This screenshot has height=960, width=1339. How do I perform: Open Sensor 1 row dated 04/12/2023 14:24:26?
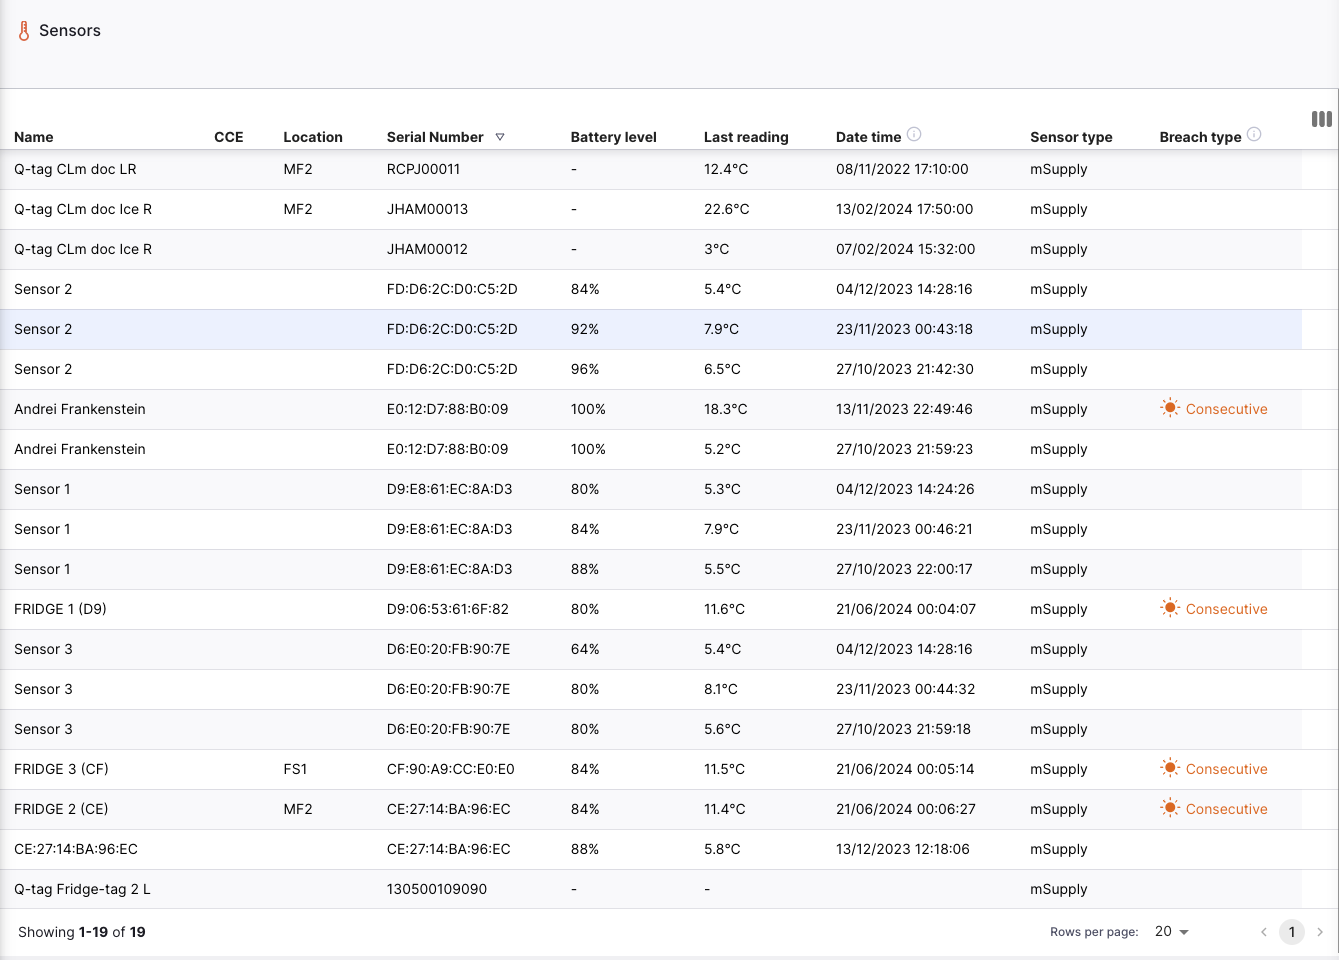point(651,489)
